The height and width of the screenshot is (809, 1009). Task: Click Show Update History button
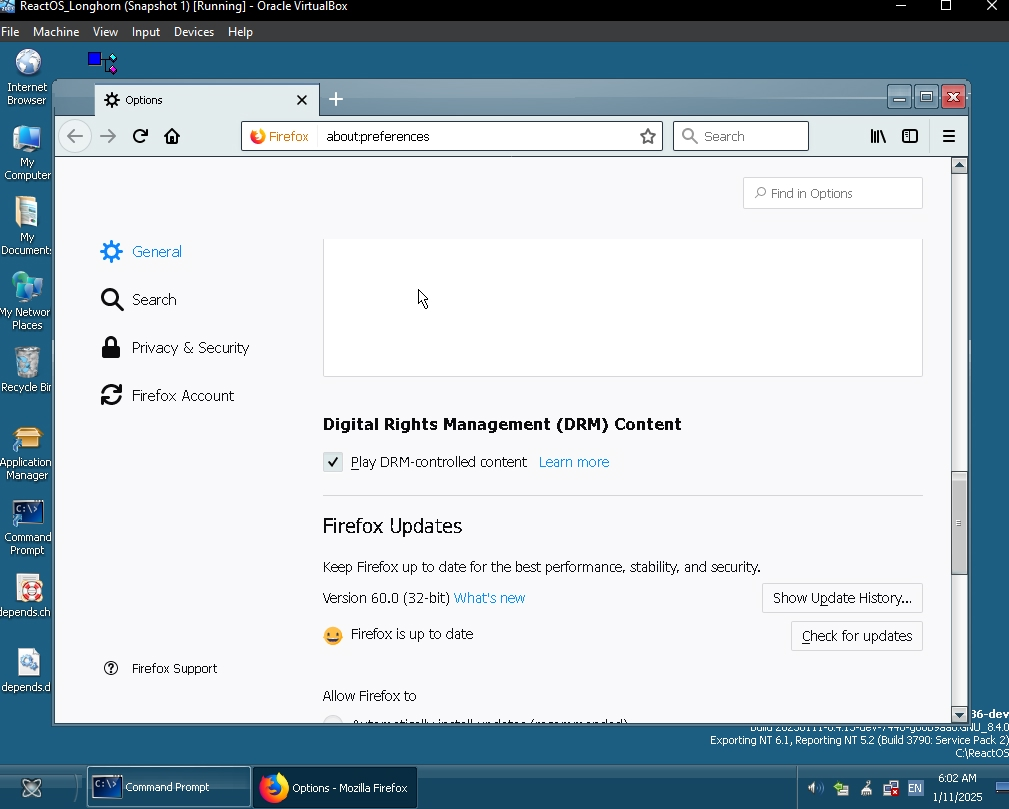[842, 598]
